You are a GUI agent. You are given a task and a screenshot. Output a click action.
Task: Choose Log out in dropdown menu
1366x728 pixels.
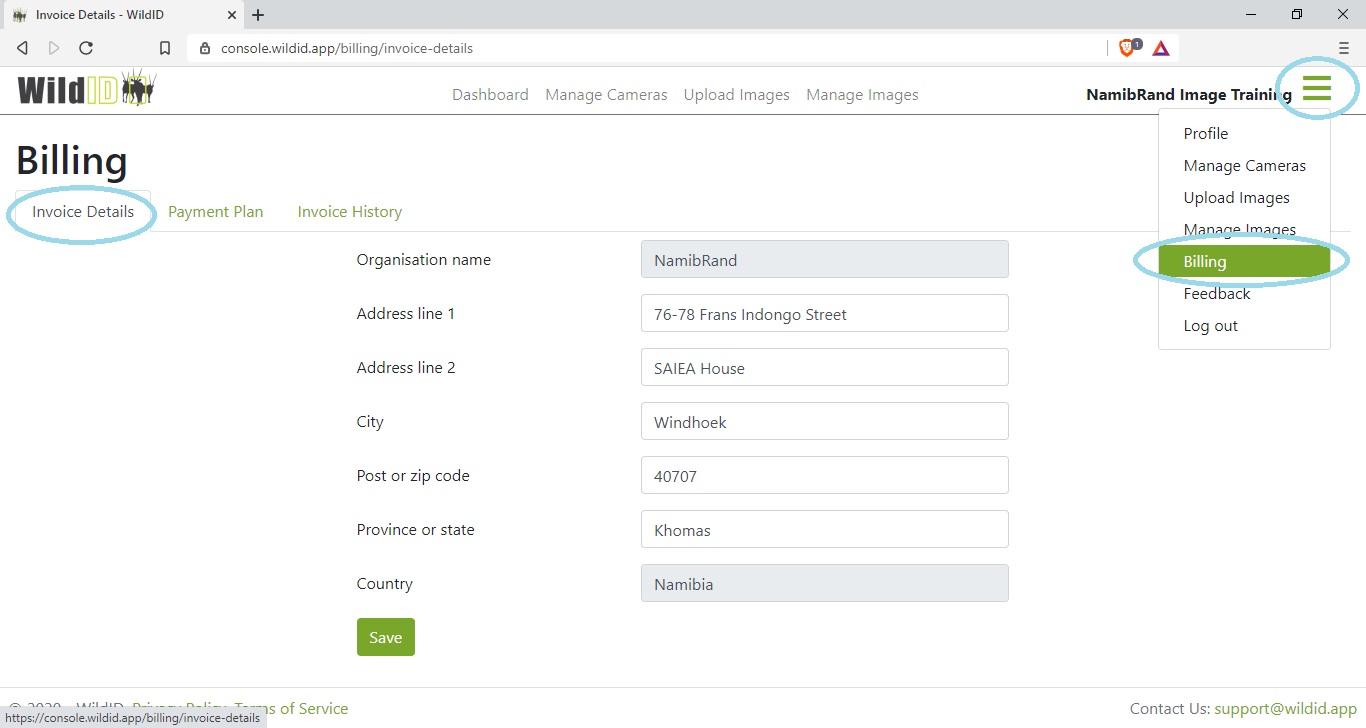click(x=1244, y=326)
